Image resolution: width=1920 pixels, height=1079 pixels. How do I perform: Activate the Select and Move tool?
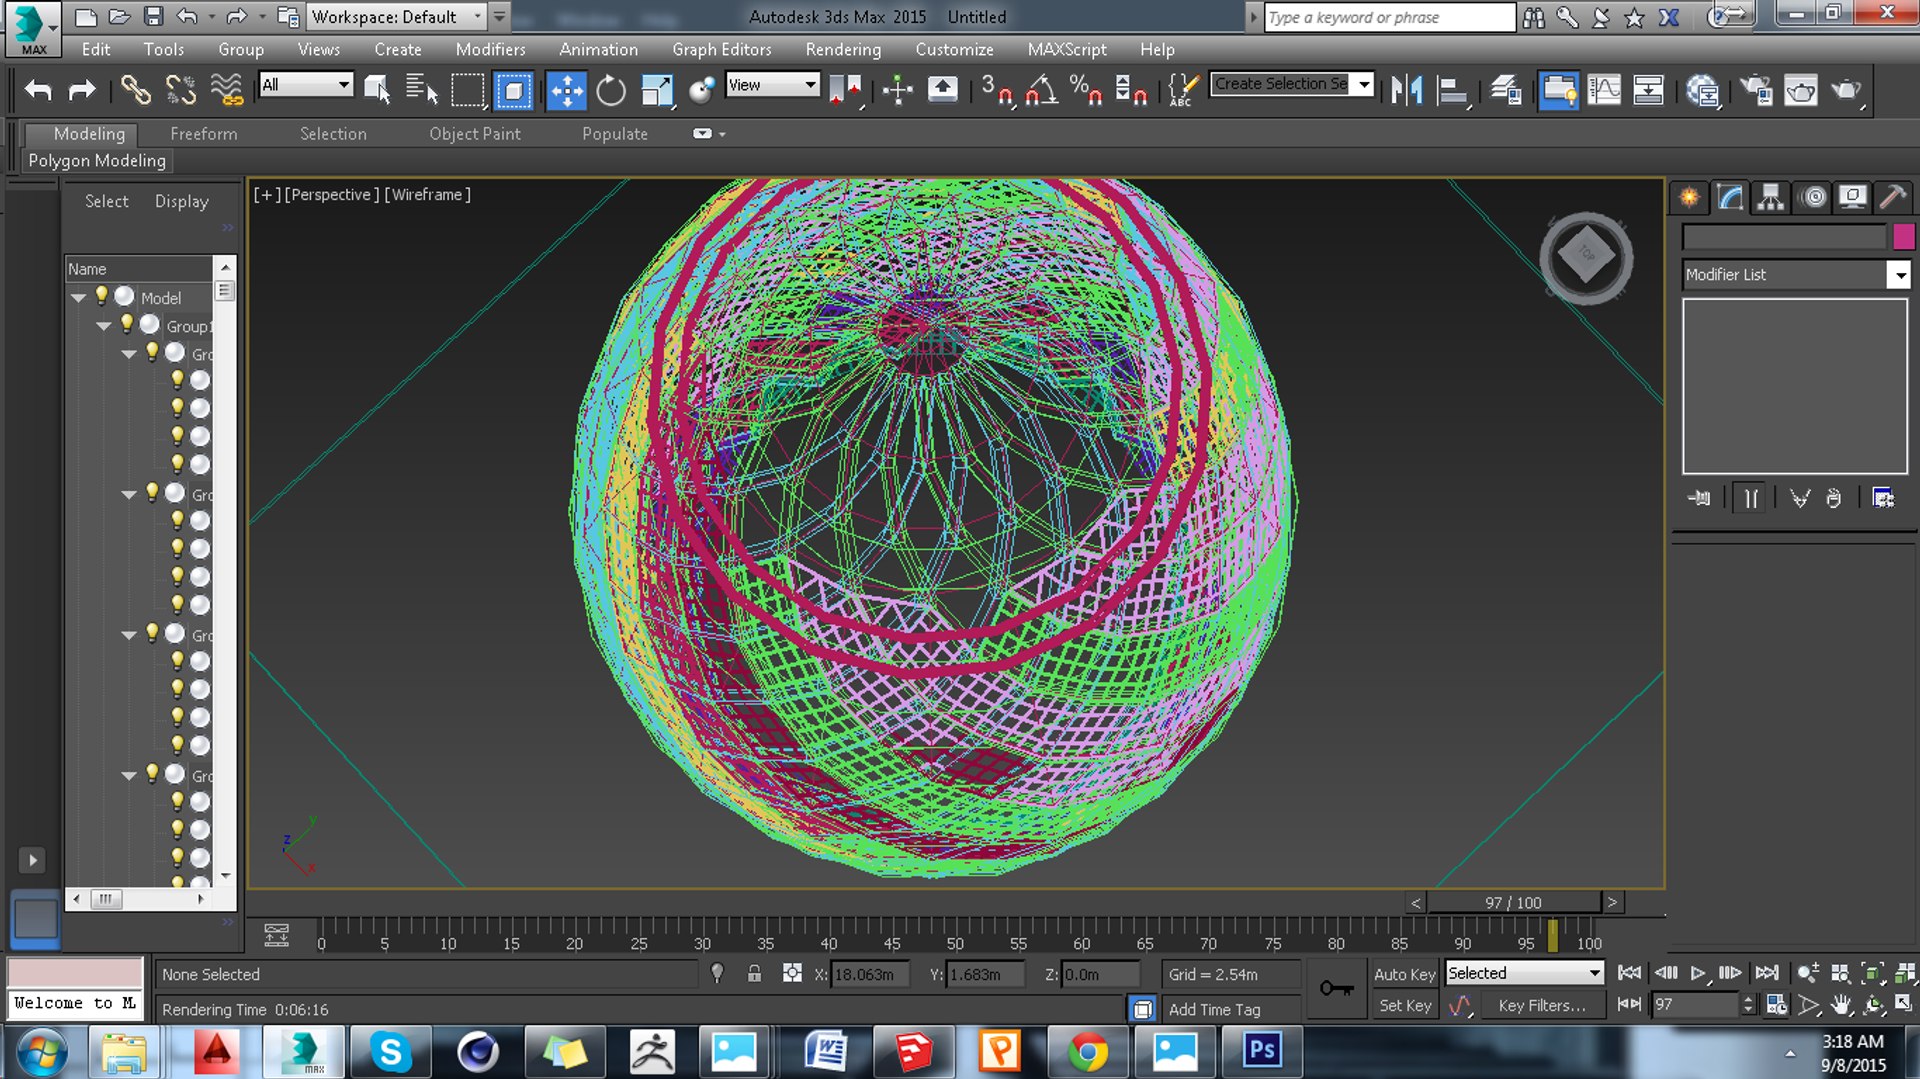click(x=566, y=90)
